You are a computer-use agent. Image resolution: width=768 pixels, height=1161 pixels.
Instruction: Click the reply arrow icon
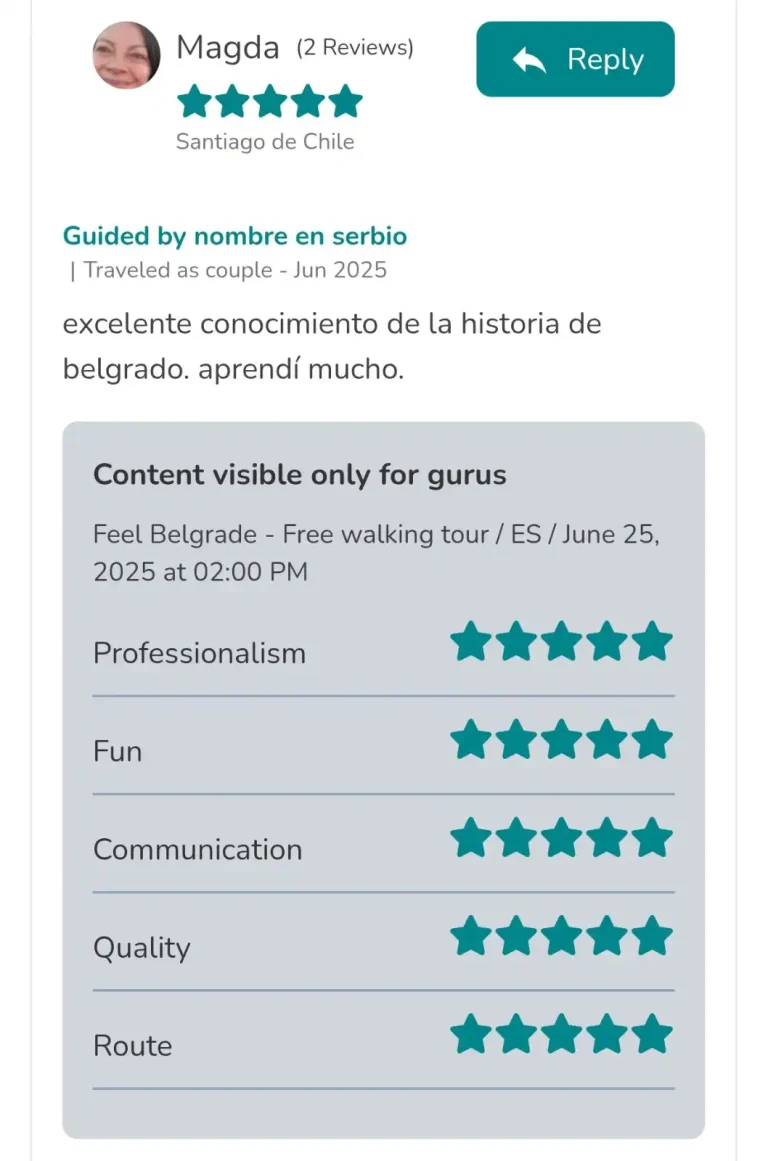[529, 60]
